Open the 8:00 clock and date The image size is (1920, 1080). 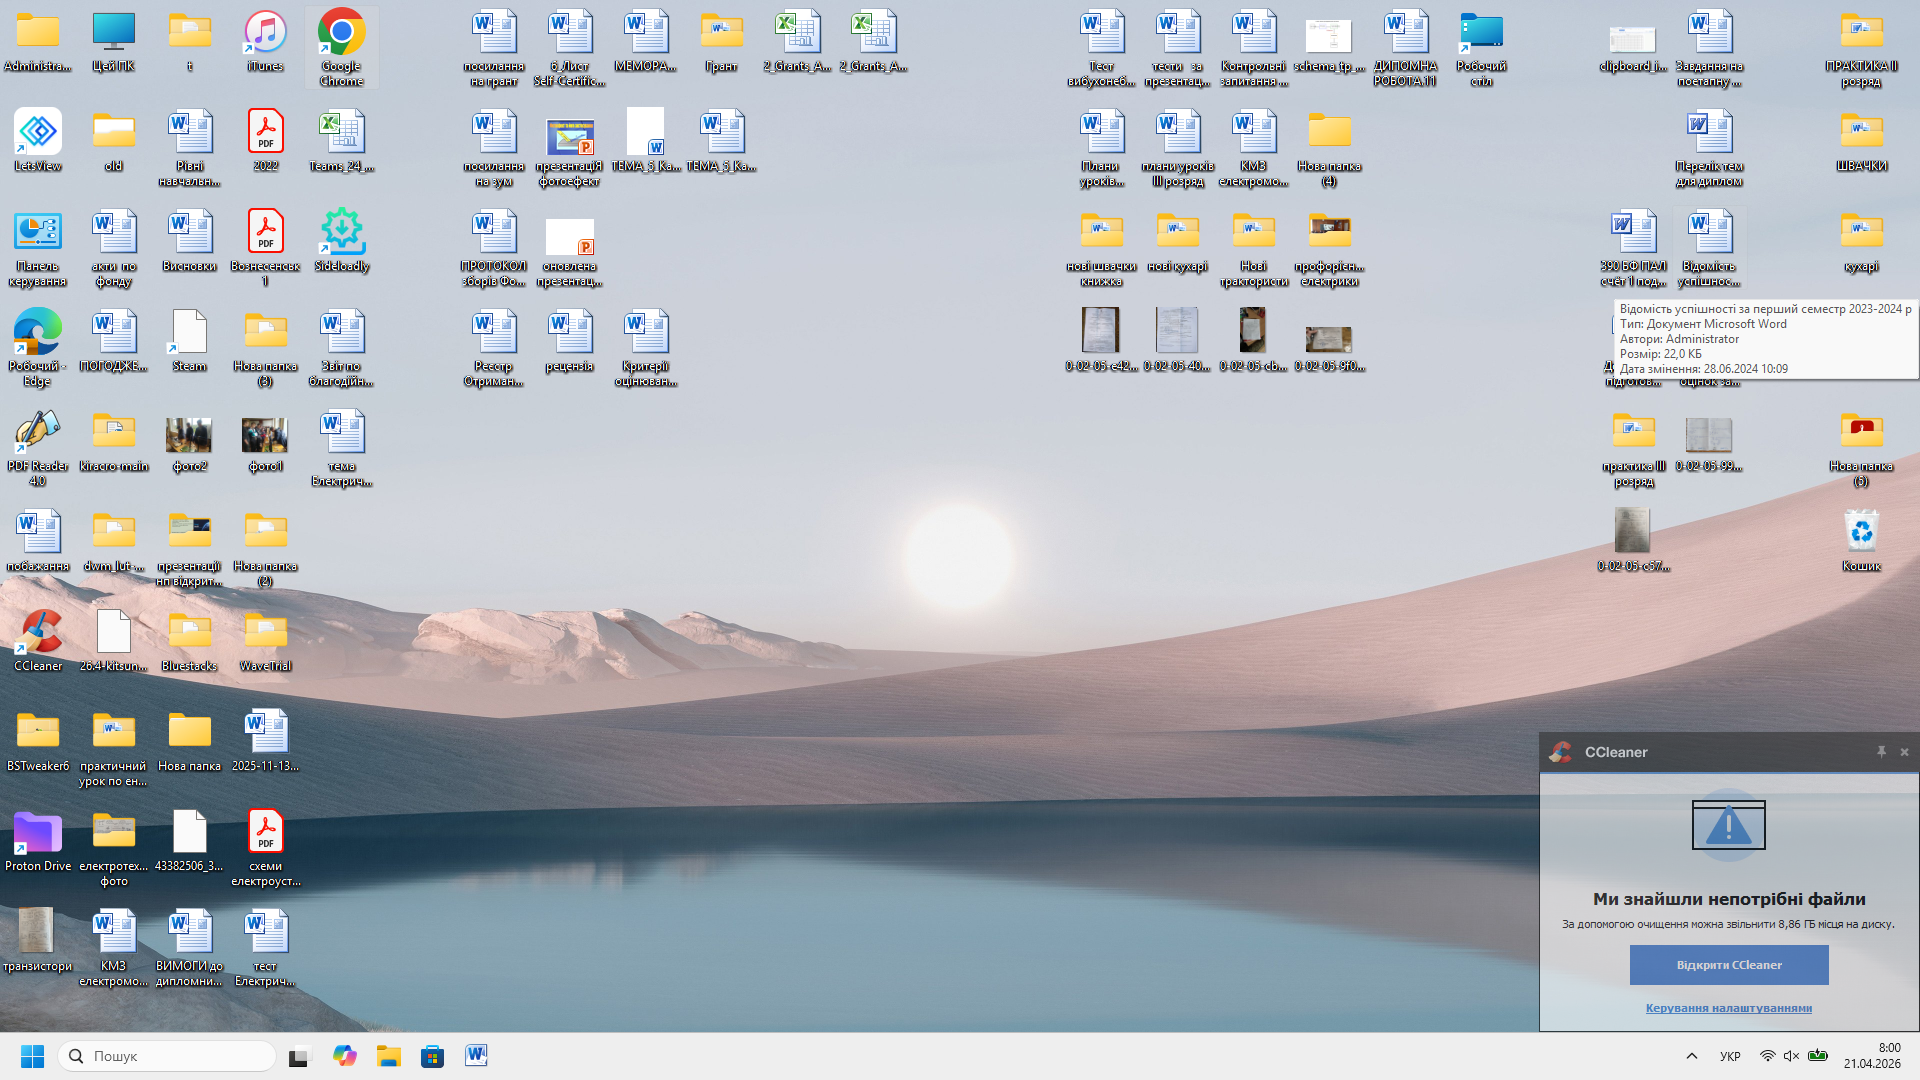1872,1056
